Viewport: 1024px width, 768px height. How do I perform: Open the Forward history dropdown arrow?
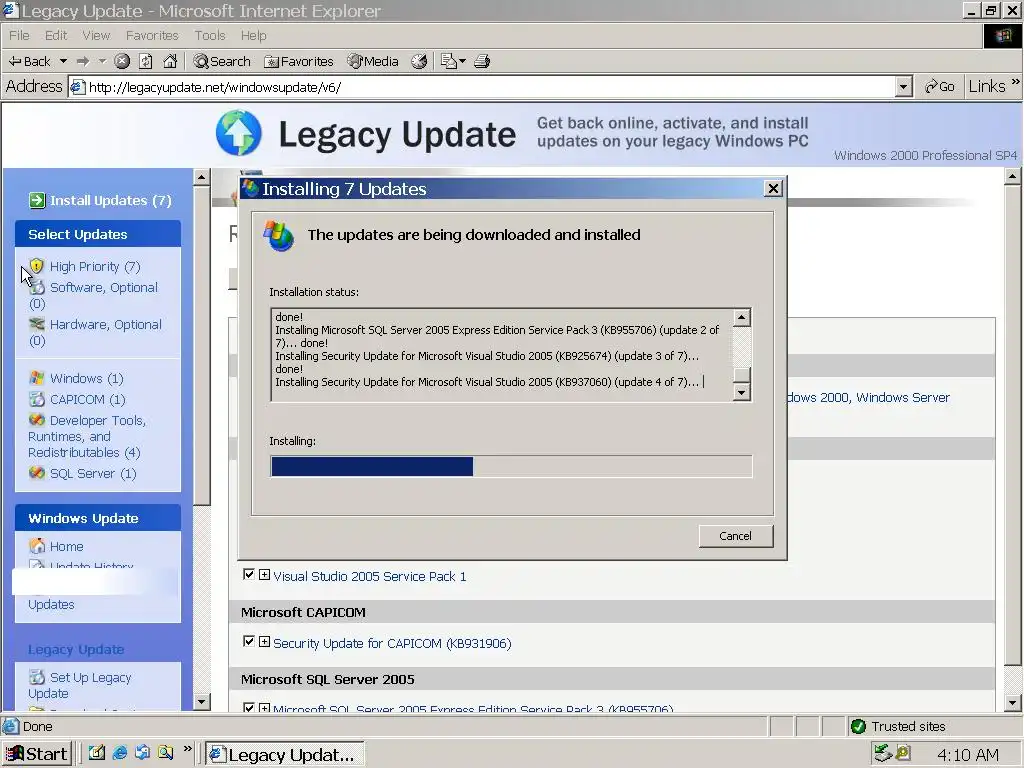click(x=102, y=61)
